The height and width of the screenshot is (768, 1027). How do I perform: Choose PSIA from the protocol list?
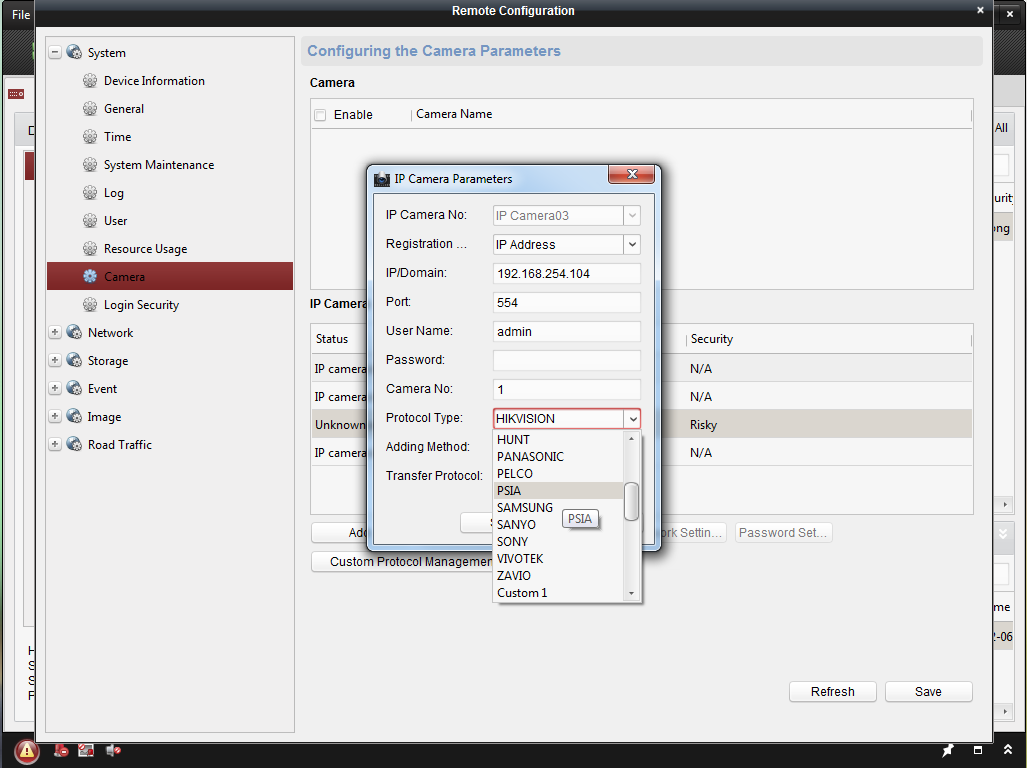coord(509,491)
